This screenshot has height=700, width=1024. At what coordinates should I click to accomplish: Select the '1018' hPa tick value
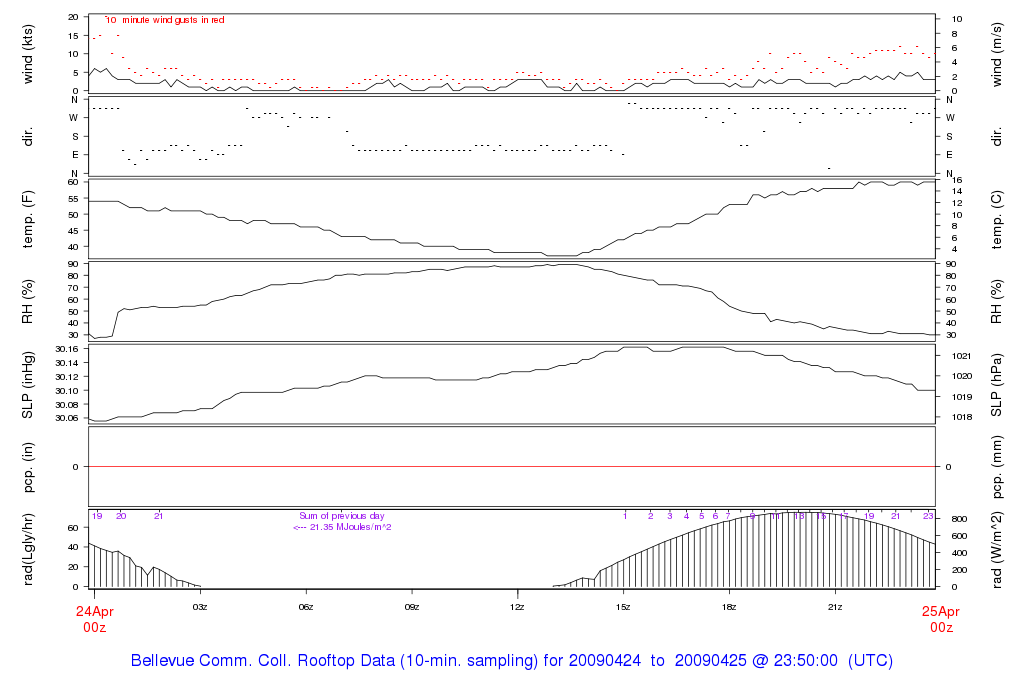click(x=962, y=417)
